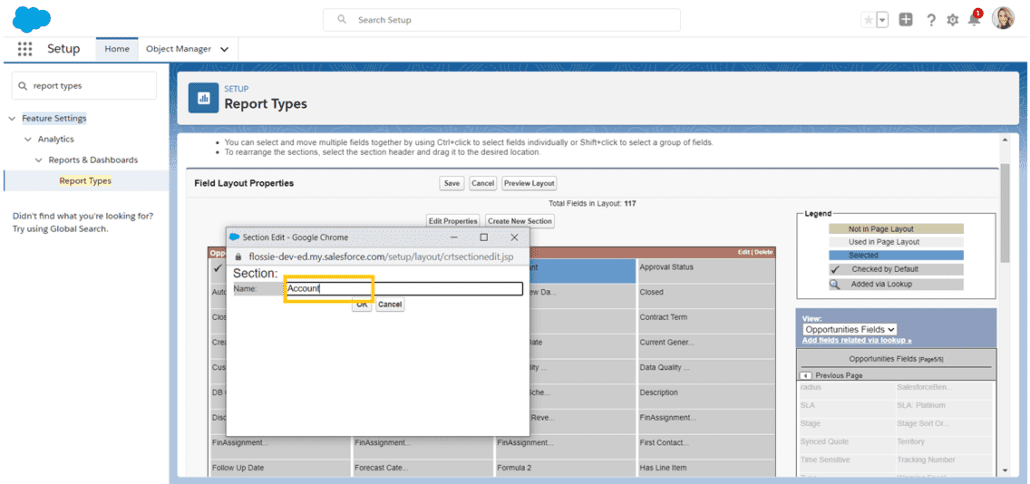1030x484 pixels.
Task: Open the help question mark icon
Action: point(931,20)
